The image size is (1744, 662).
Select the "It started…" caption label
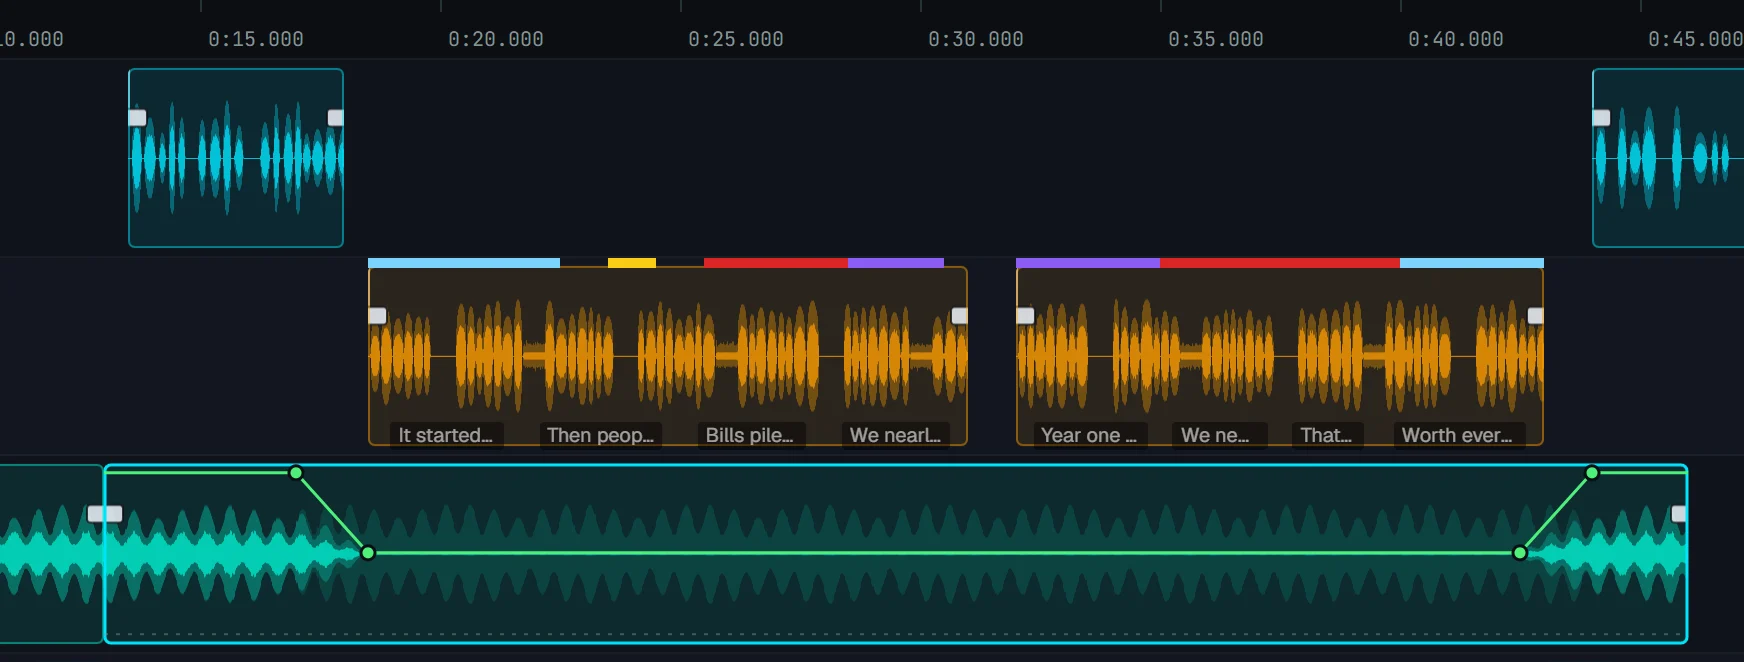(446, 435)
